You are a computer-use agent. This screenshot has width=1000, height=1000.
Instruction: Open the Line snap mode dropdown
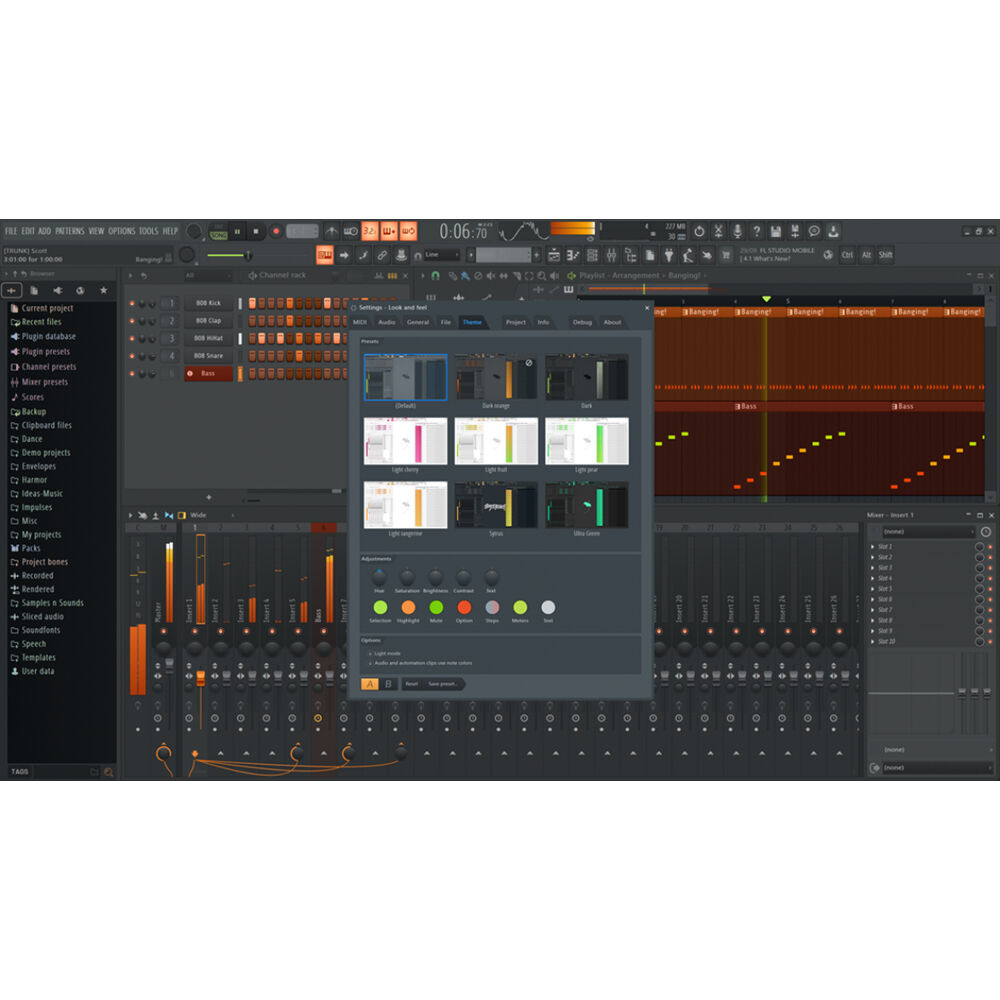tap(440, 255)
